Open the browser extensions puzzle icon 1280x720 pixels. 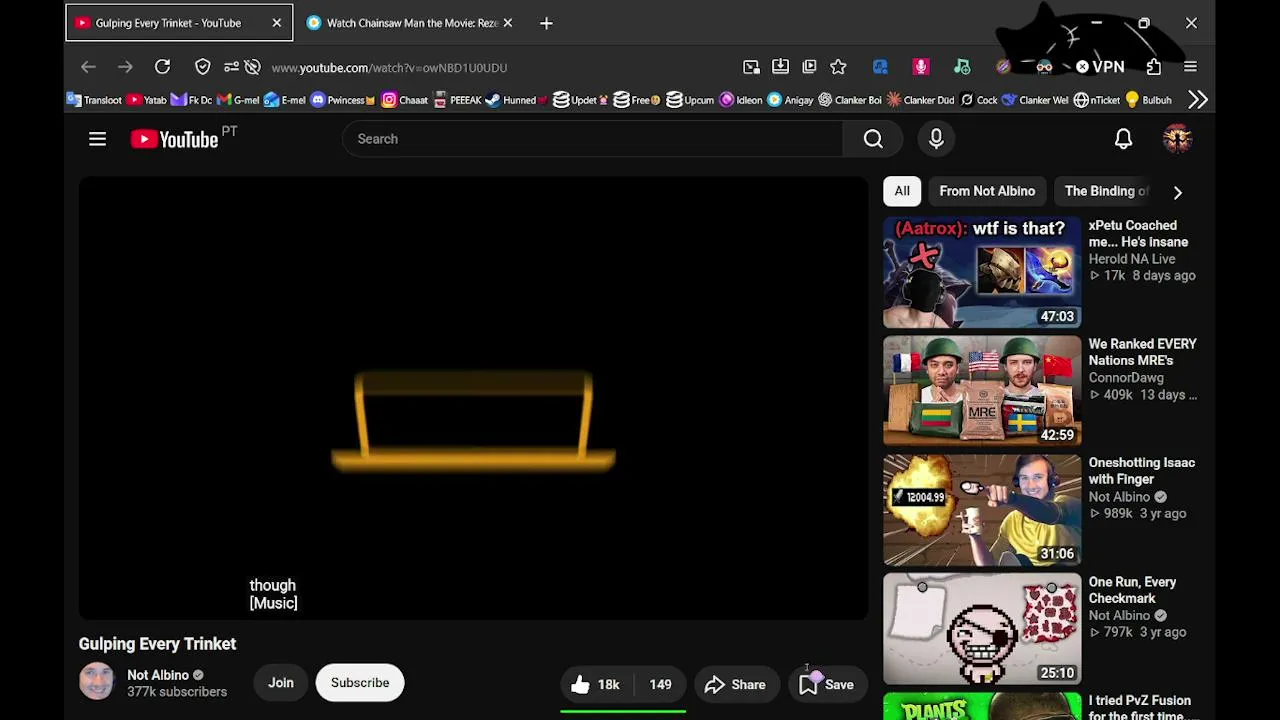coord(1154,67)
